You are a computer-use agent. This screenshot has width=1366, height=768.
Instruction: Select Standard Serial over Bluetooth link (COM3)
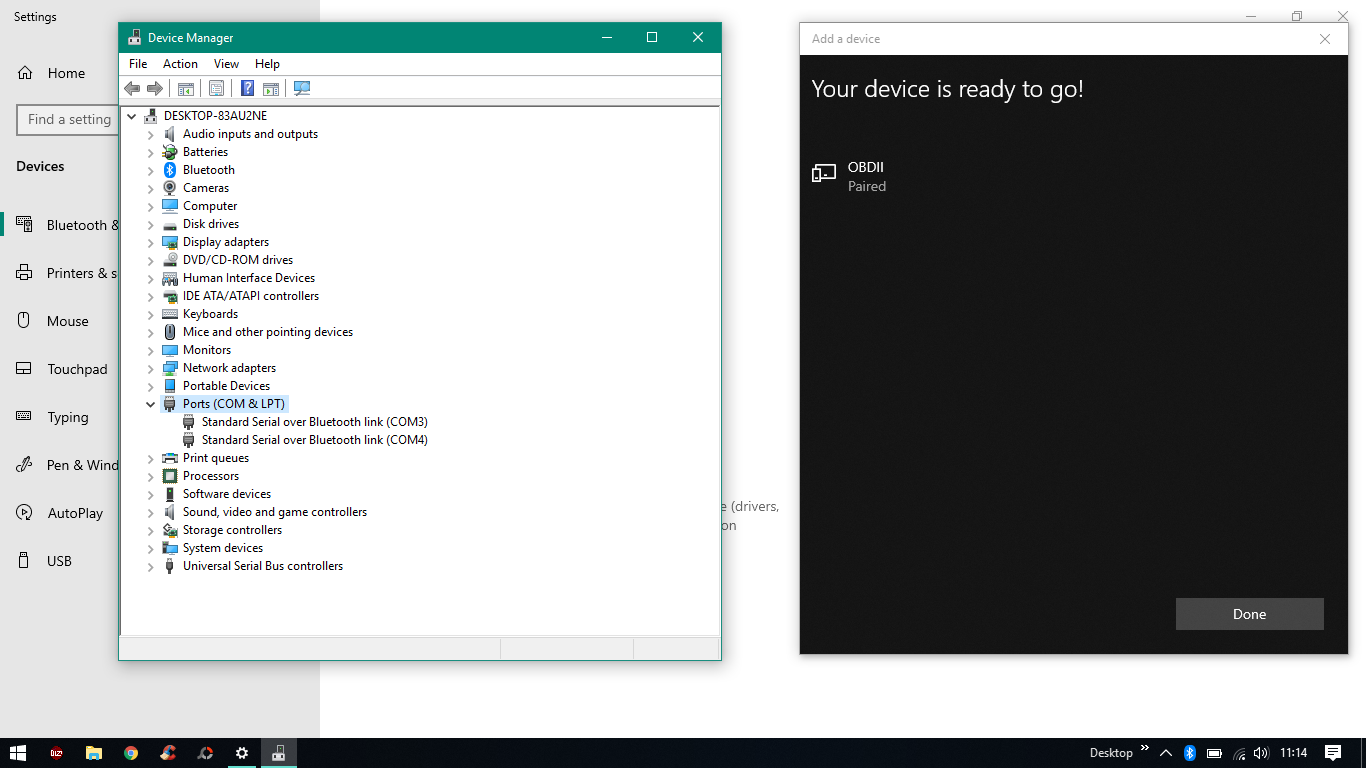[x=314, y=422]
